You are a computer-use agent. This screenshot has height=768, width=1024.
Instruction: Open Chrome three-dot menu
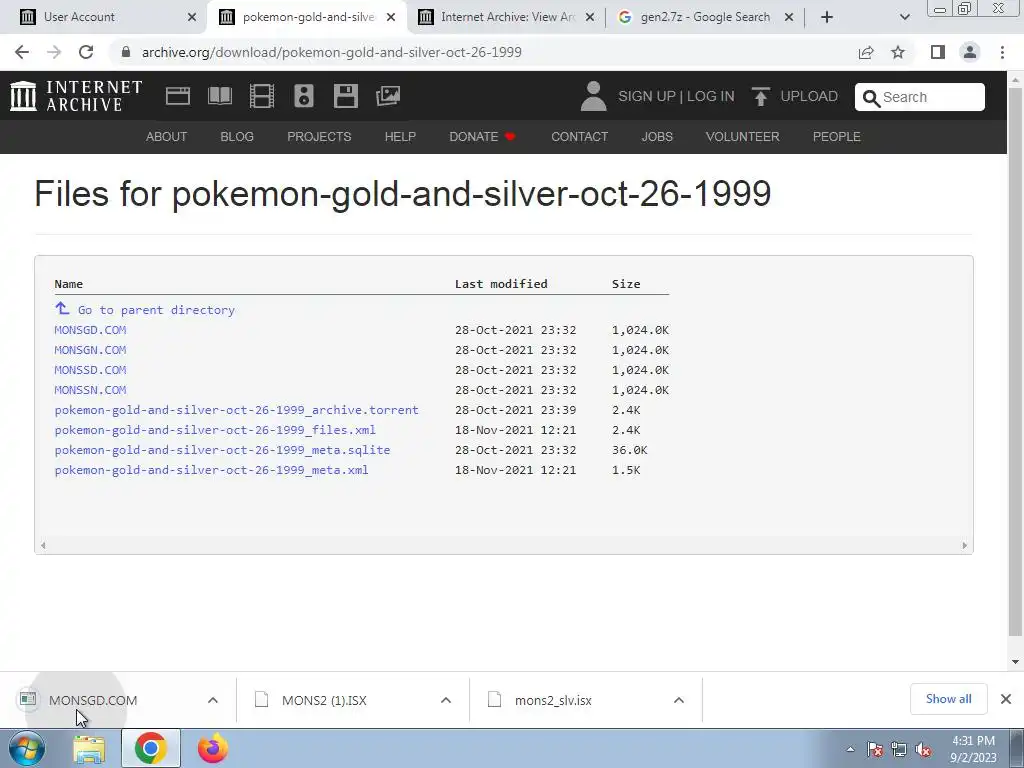[x=1002, y=52]
